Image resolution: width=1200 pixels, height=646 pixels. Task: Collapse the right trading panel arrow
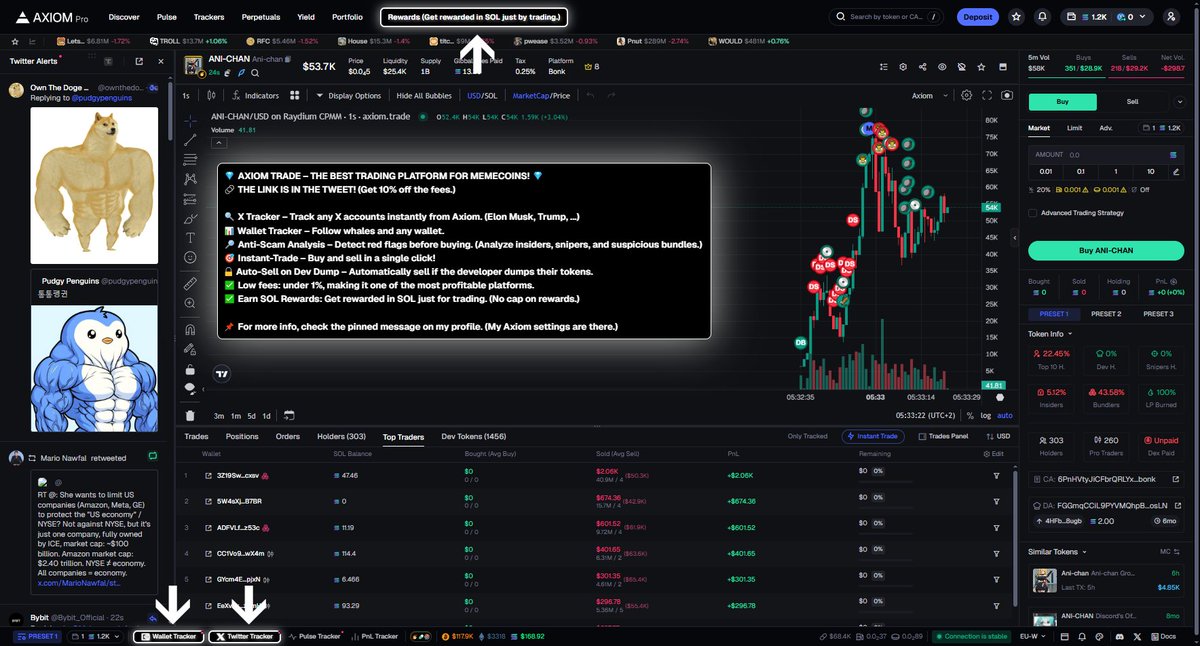1016,238
